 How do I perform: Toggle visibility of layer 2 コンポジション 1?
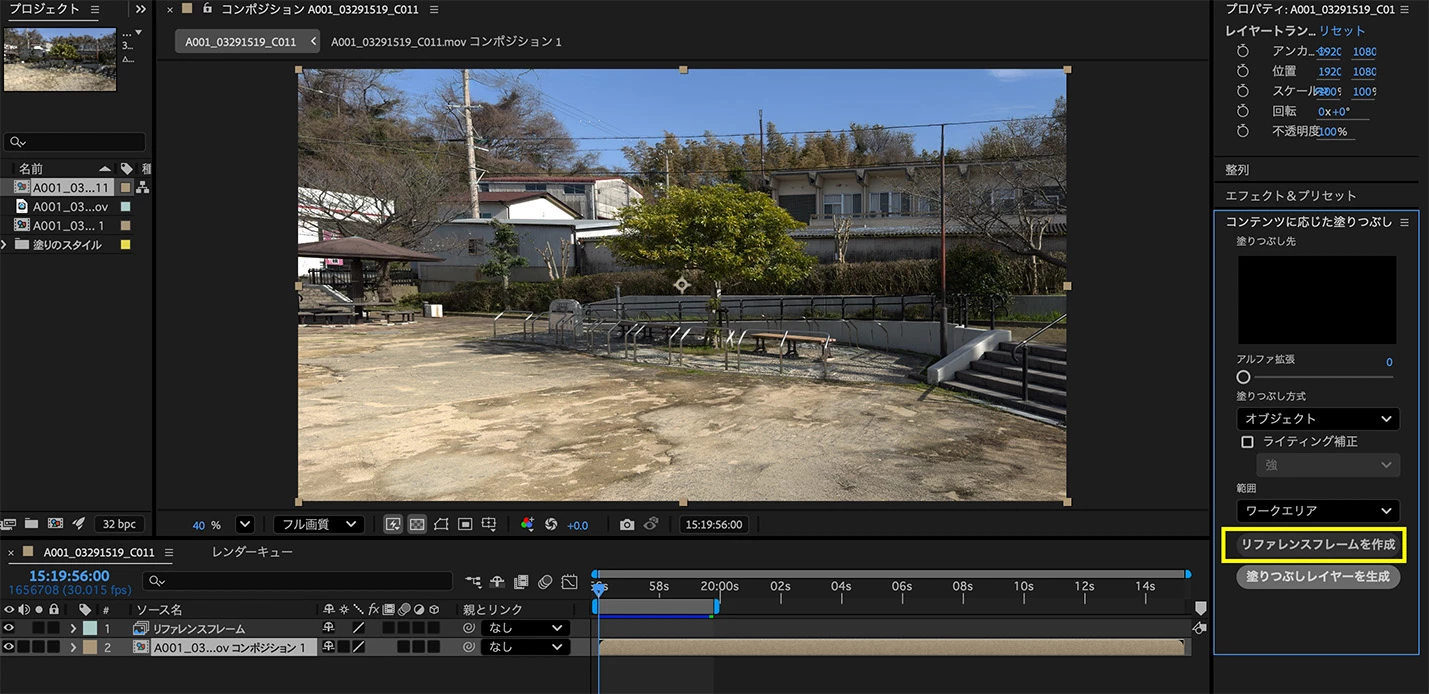[9, 647]
